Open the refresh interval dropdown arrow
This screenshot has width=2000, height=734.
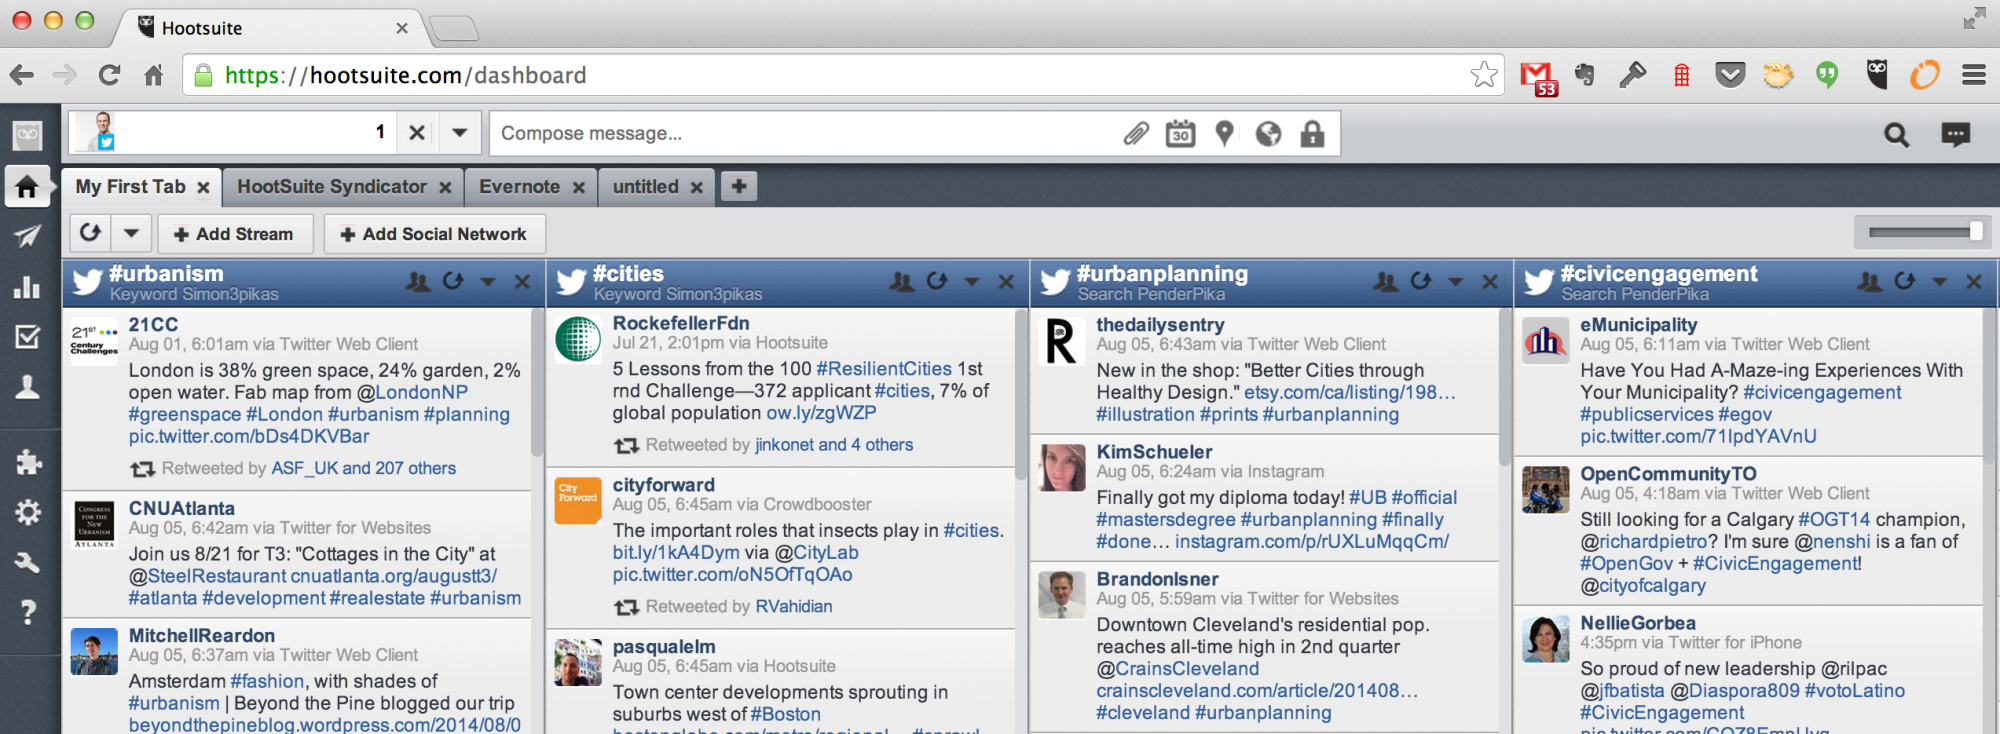(131, 233)
